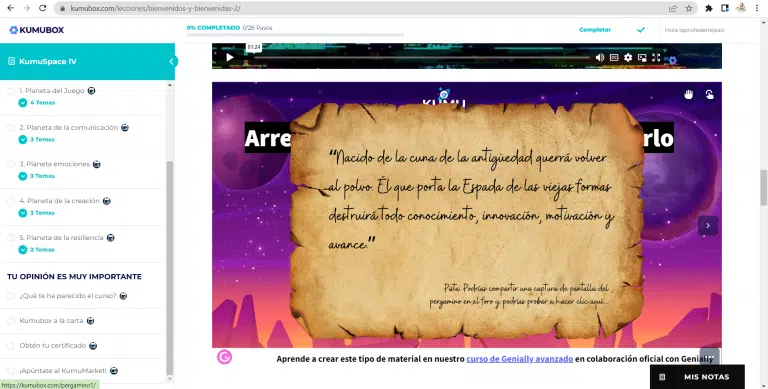Toggle closed captions on the video

click(614, 57)
